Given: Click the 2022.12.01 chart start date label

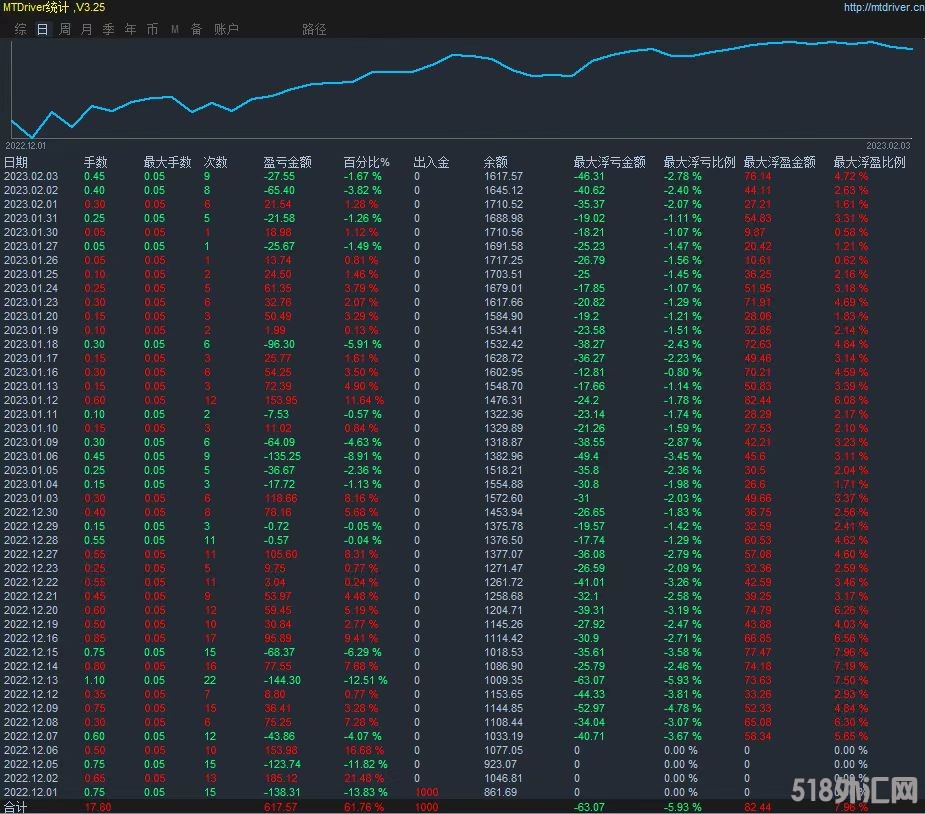Looking at the screenshot, I should click(x=25, y=146).
